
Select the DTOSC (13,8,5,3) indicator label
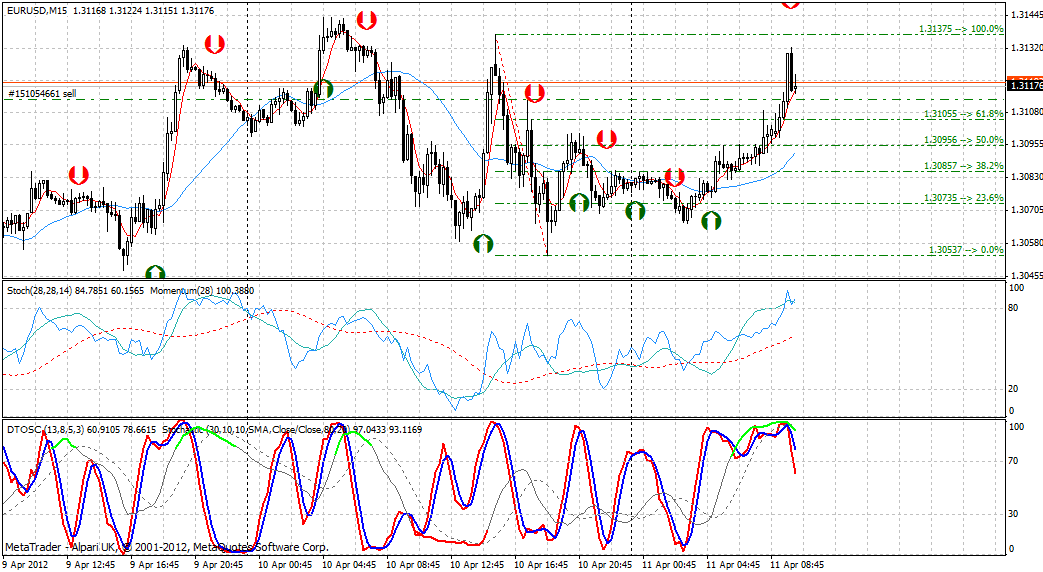pos(45,430)
